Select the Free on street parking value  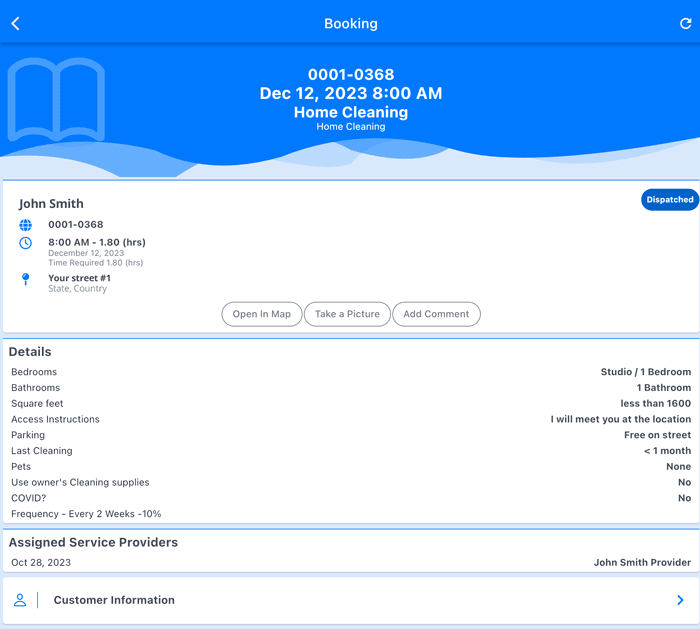tap(658, 435)
